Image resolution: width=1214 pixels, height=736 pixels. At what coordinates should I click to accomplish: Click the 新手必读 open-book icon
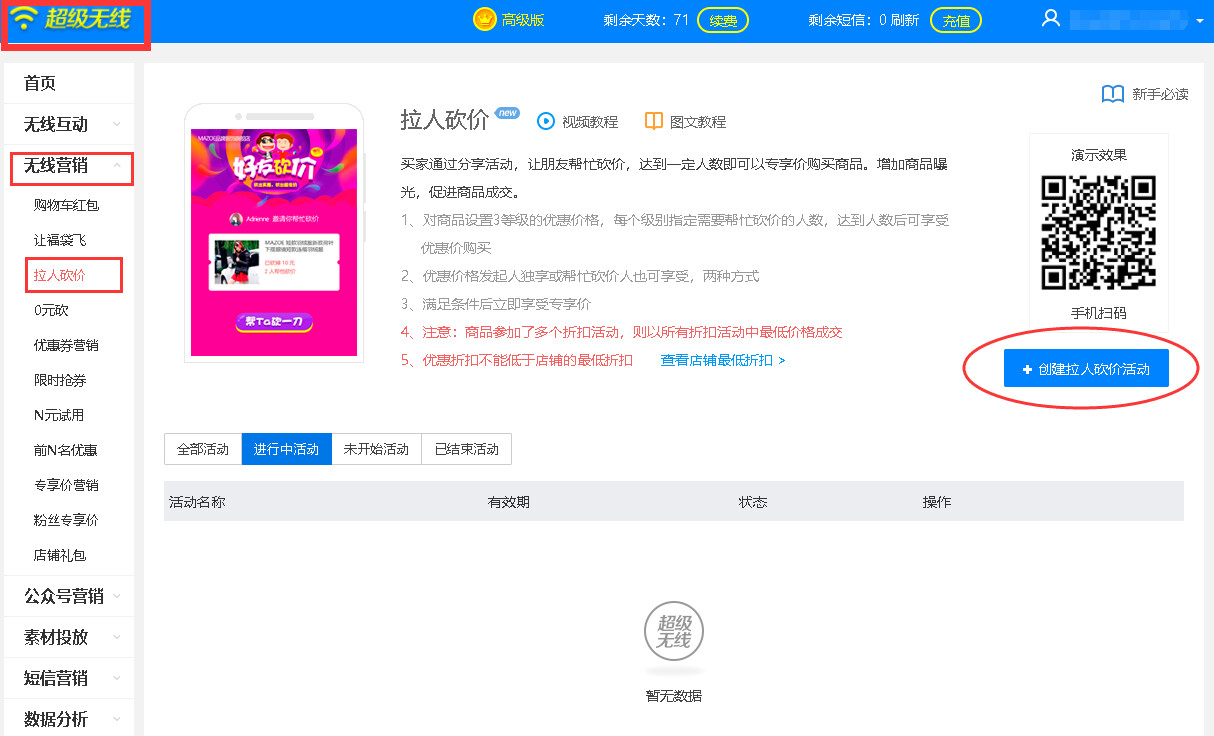point(1113,94)
